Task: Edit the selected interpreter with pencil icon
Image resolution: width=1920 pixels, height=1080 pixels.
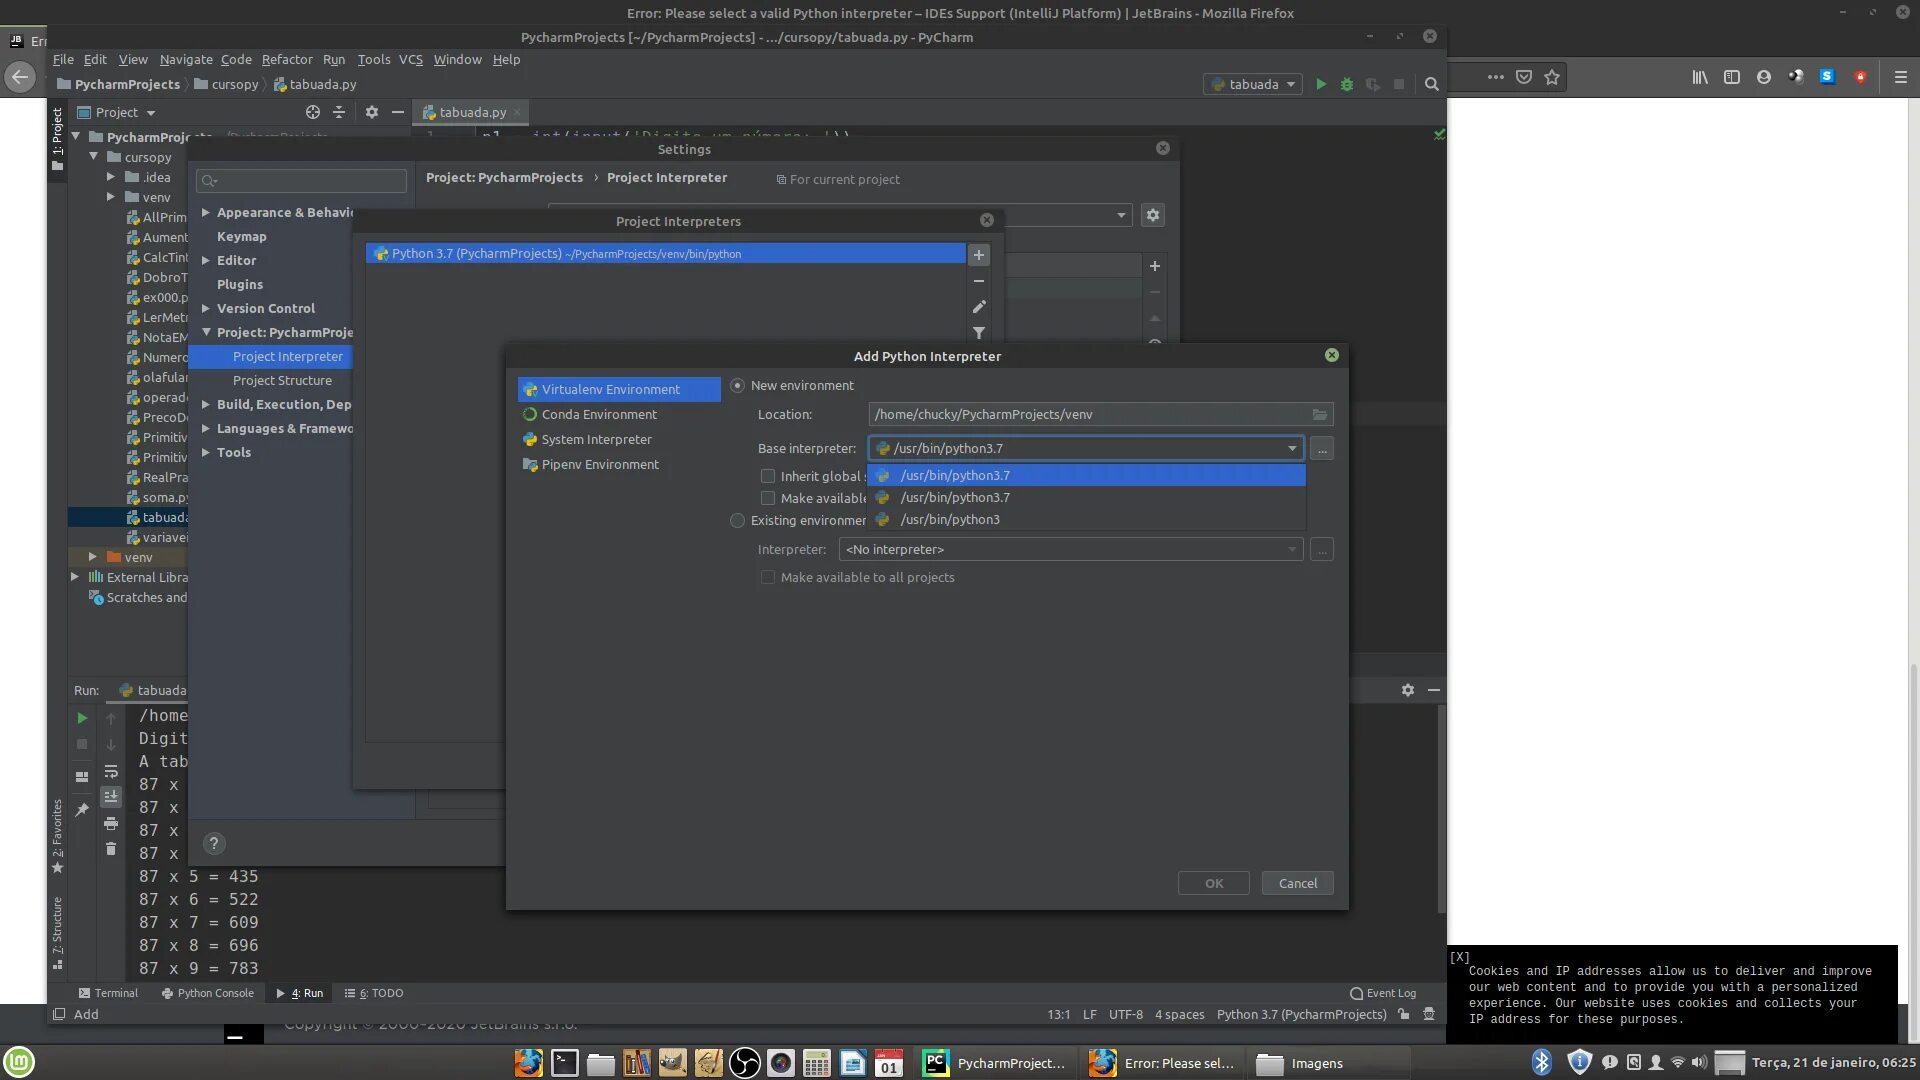Action: click(979, 307)
